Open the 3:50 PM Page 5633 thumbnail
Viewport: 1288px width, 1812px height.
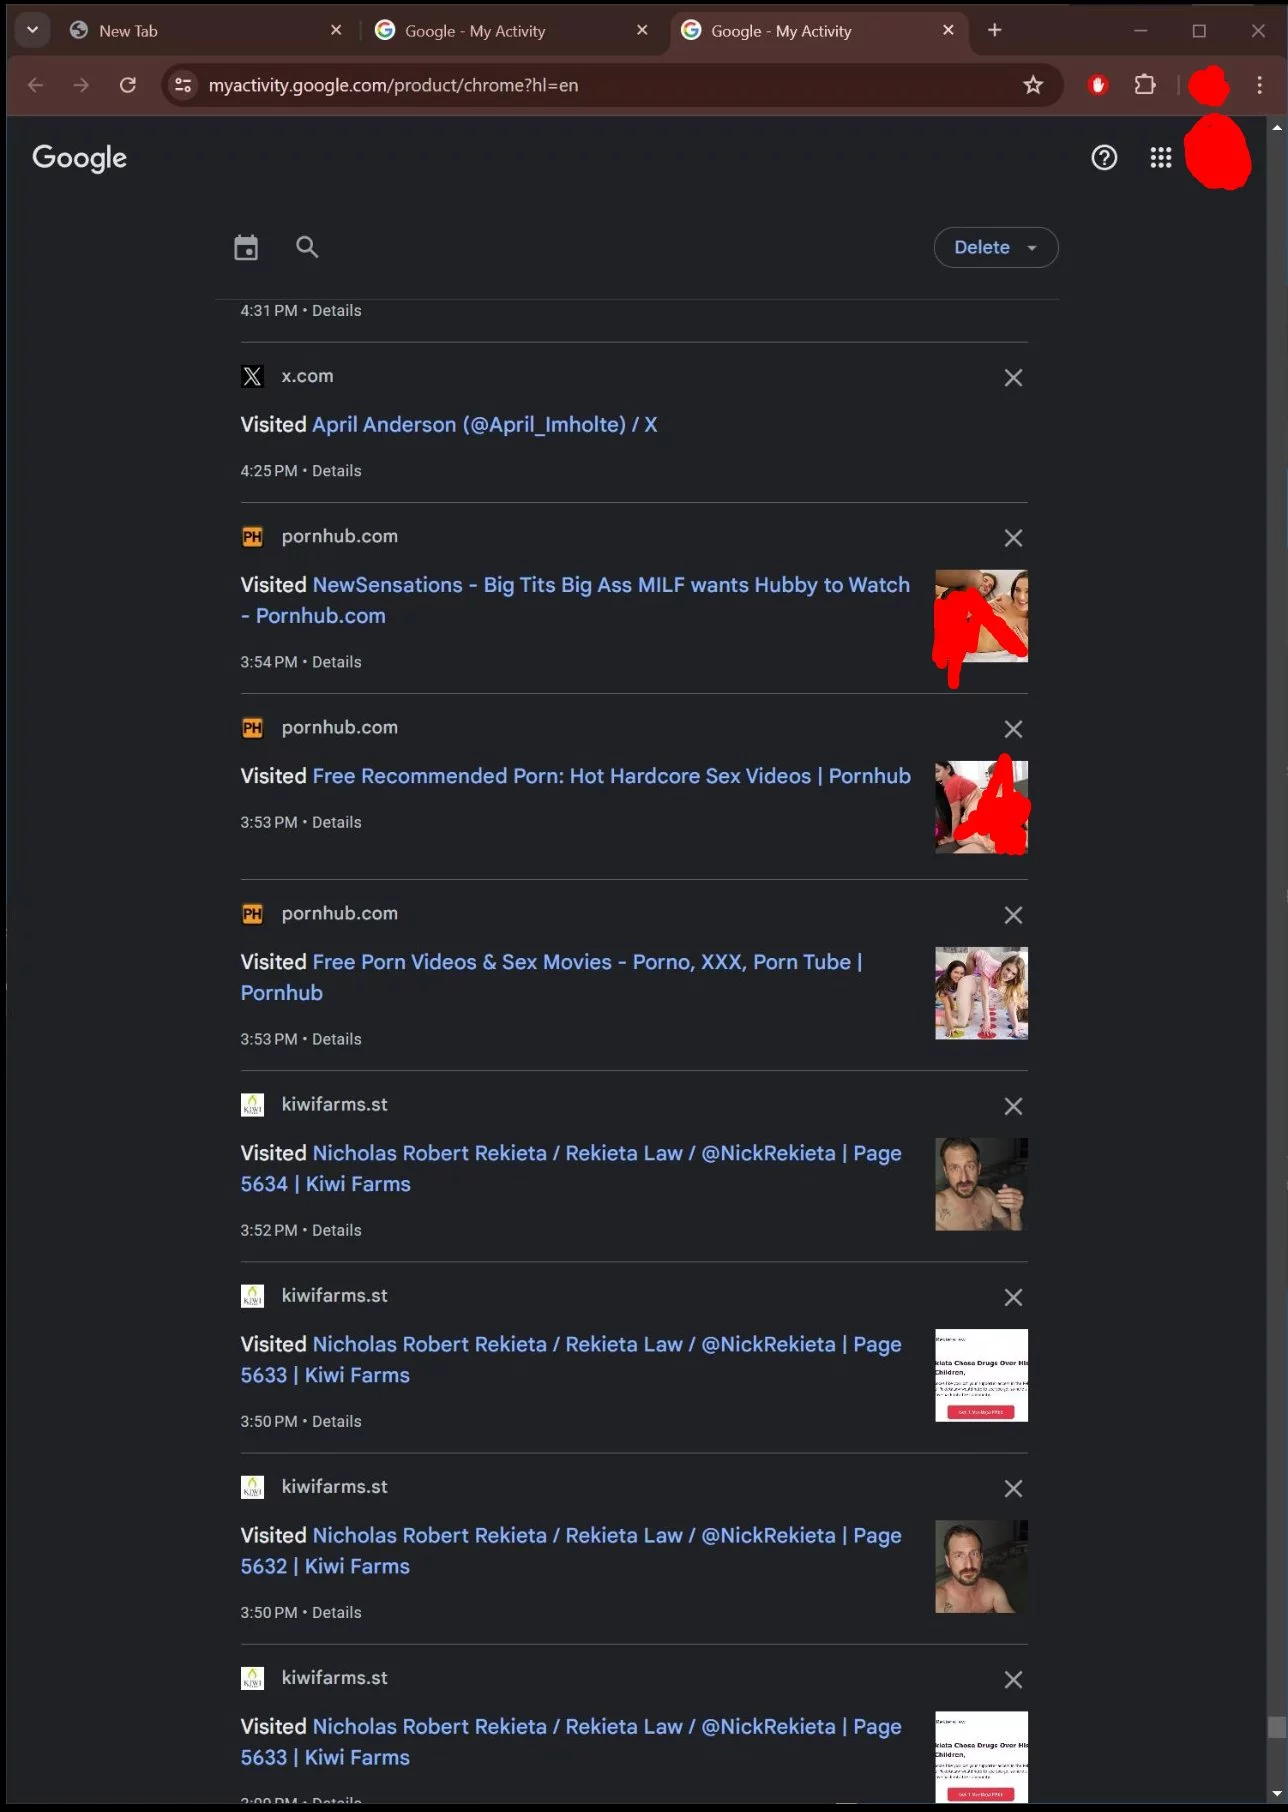981,1375
